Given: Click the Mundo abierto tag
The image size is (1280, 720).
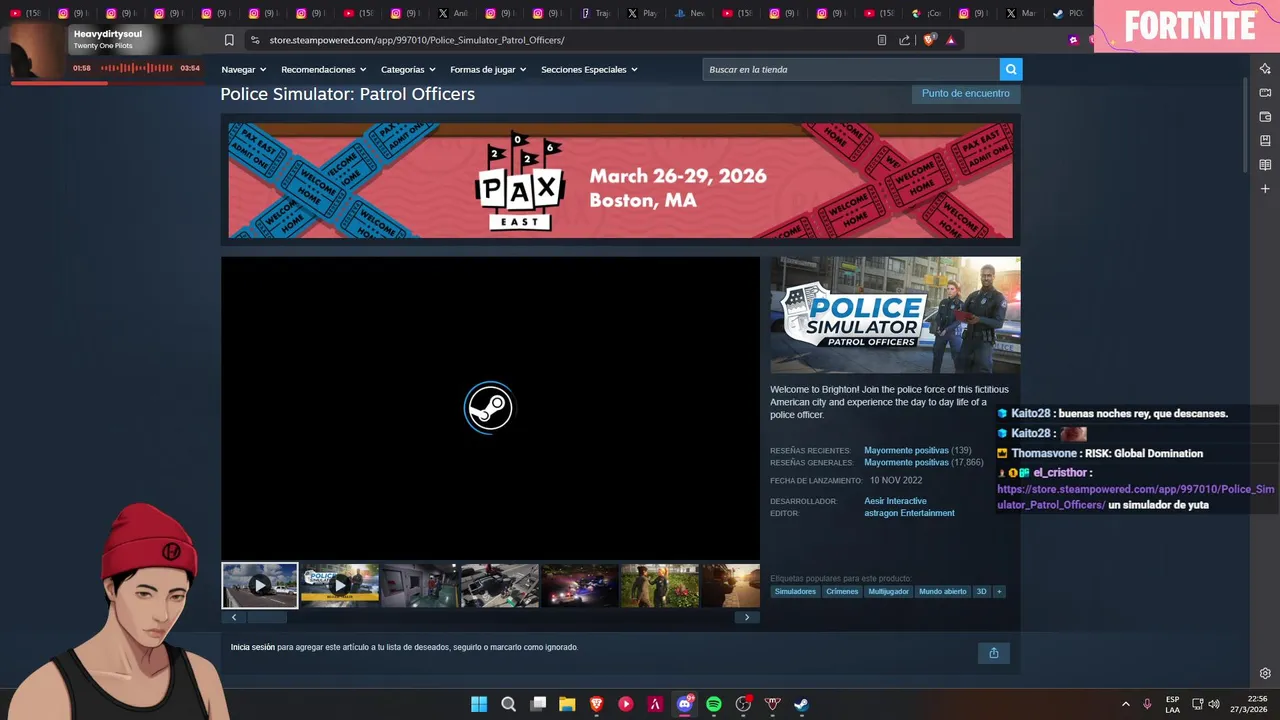Looking at the screenshot, I should click(x=943, y=592).
